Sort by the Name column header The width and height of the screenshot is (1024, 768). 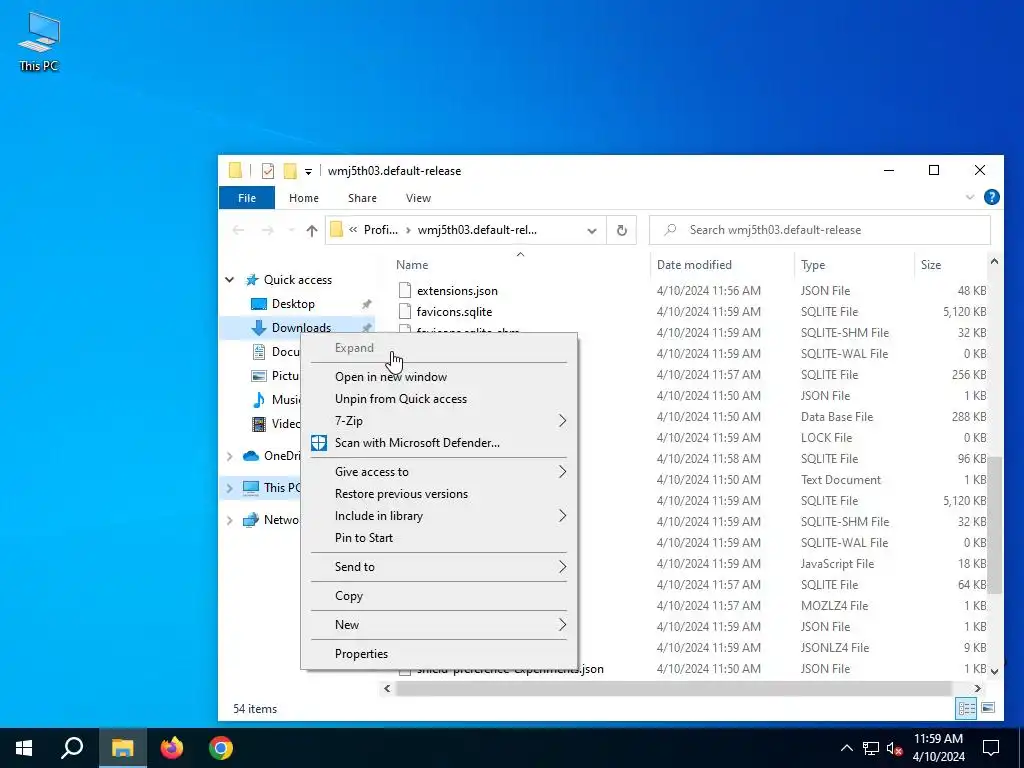click(412, 264)
